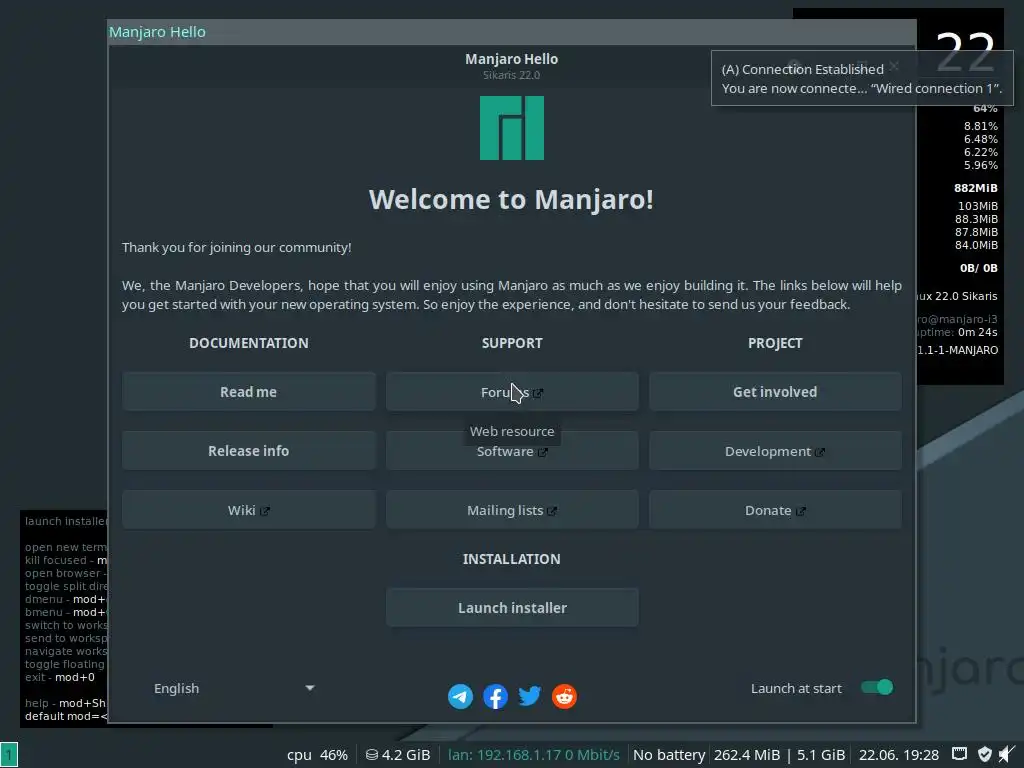Click the 'exit - mod+0' shortcut line
Viewport: 1024px width, 768px height.
click(59, 677)
